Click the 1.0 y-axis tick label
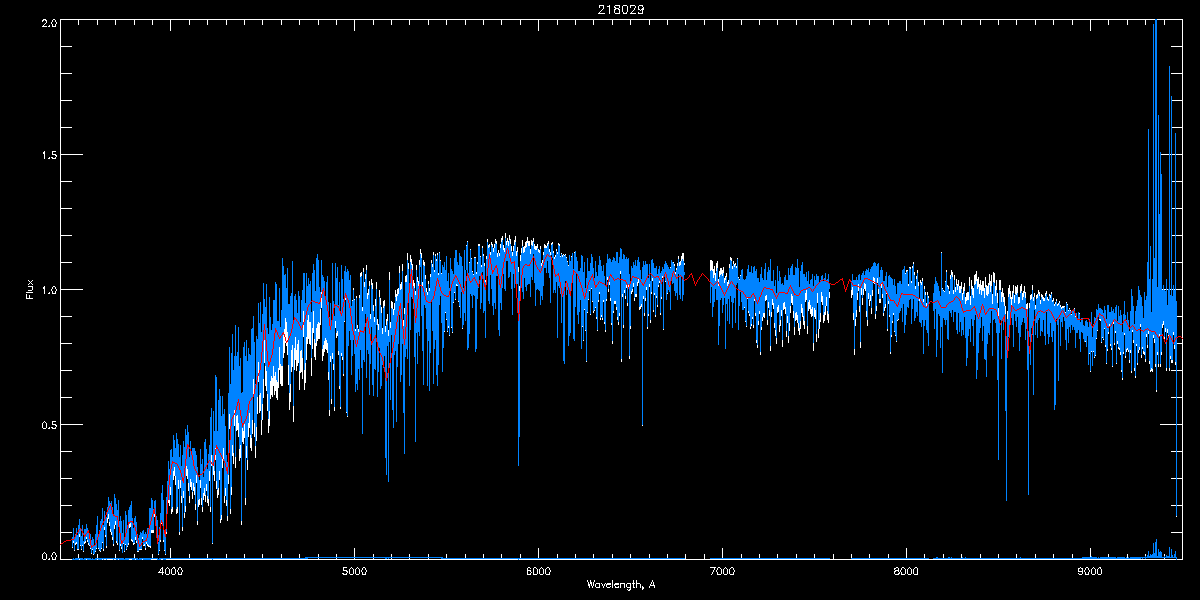 [48, 290]
